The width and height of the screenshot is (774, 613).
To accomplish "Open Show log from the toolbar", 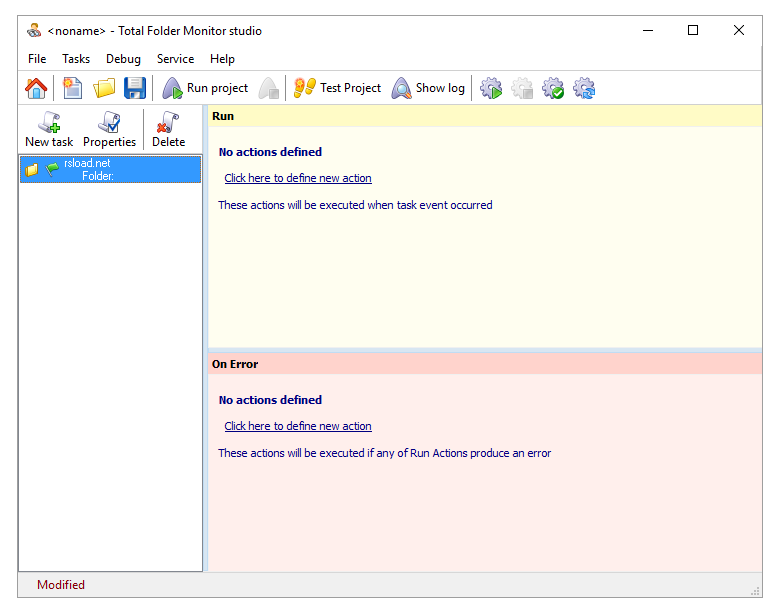I will coord(428,88).
